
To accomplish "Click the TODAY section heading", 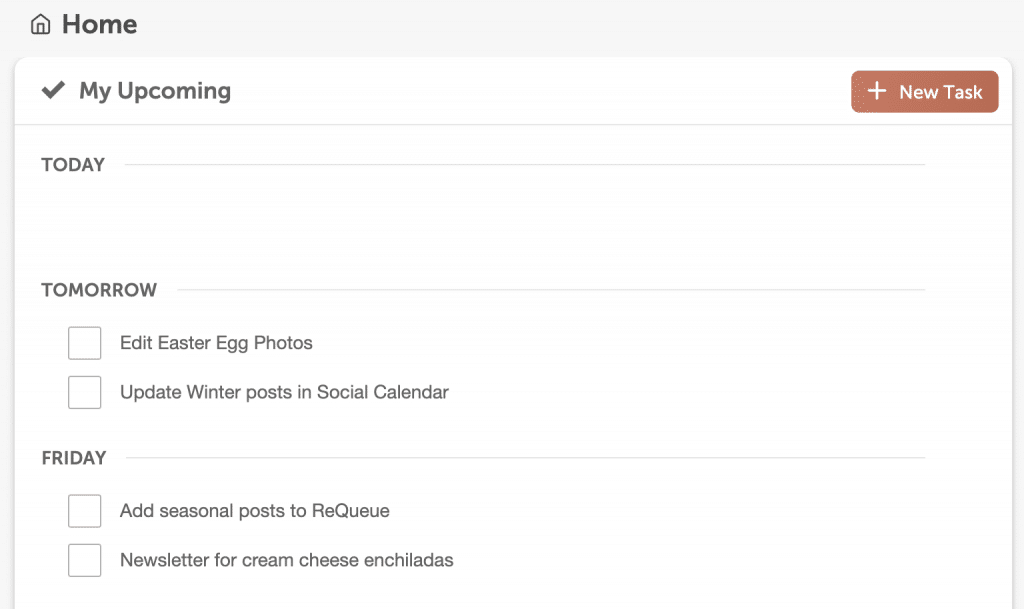I will [x=73, y=165].
